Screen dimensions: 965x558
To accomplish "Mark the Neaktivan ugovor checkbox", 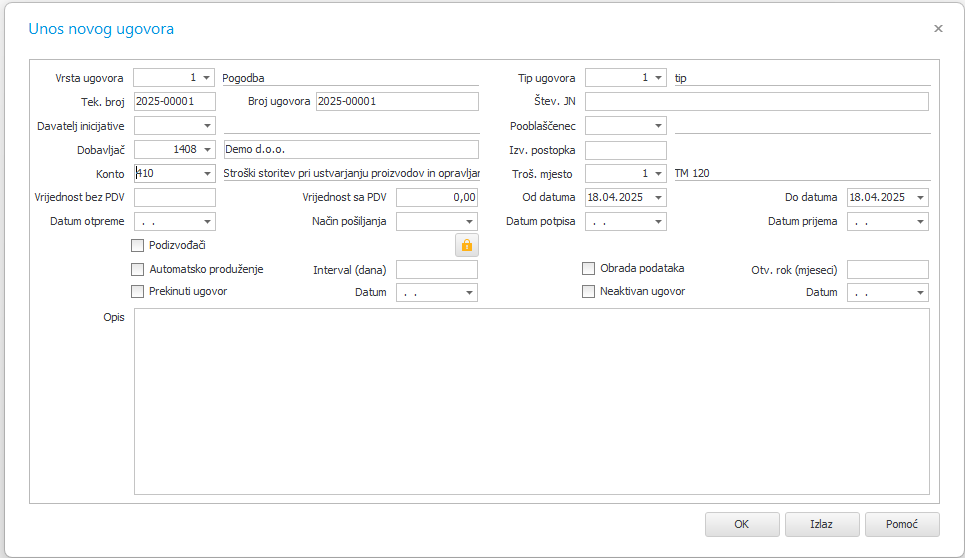I will (588, 292).
